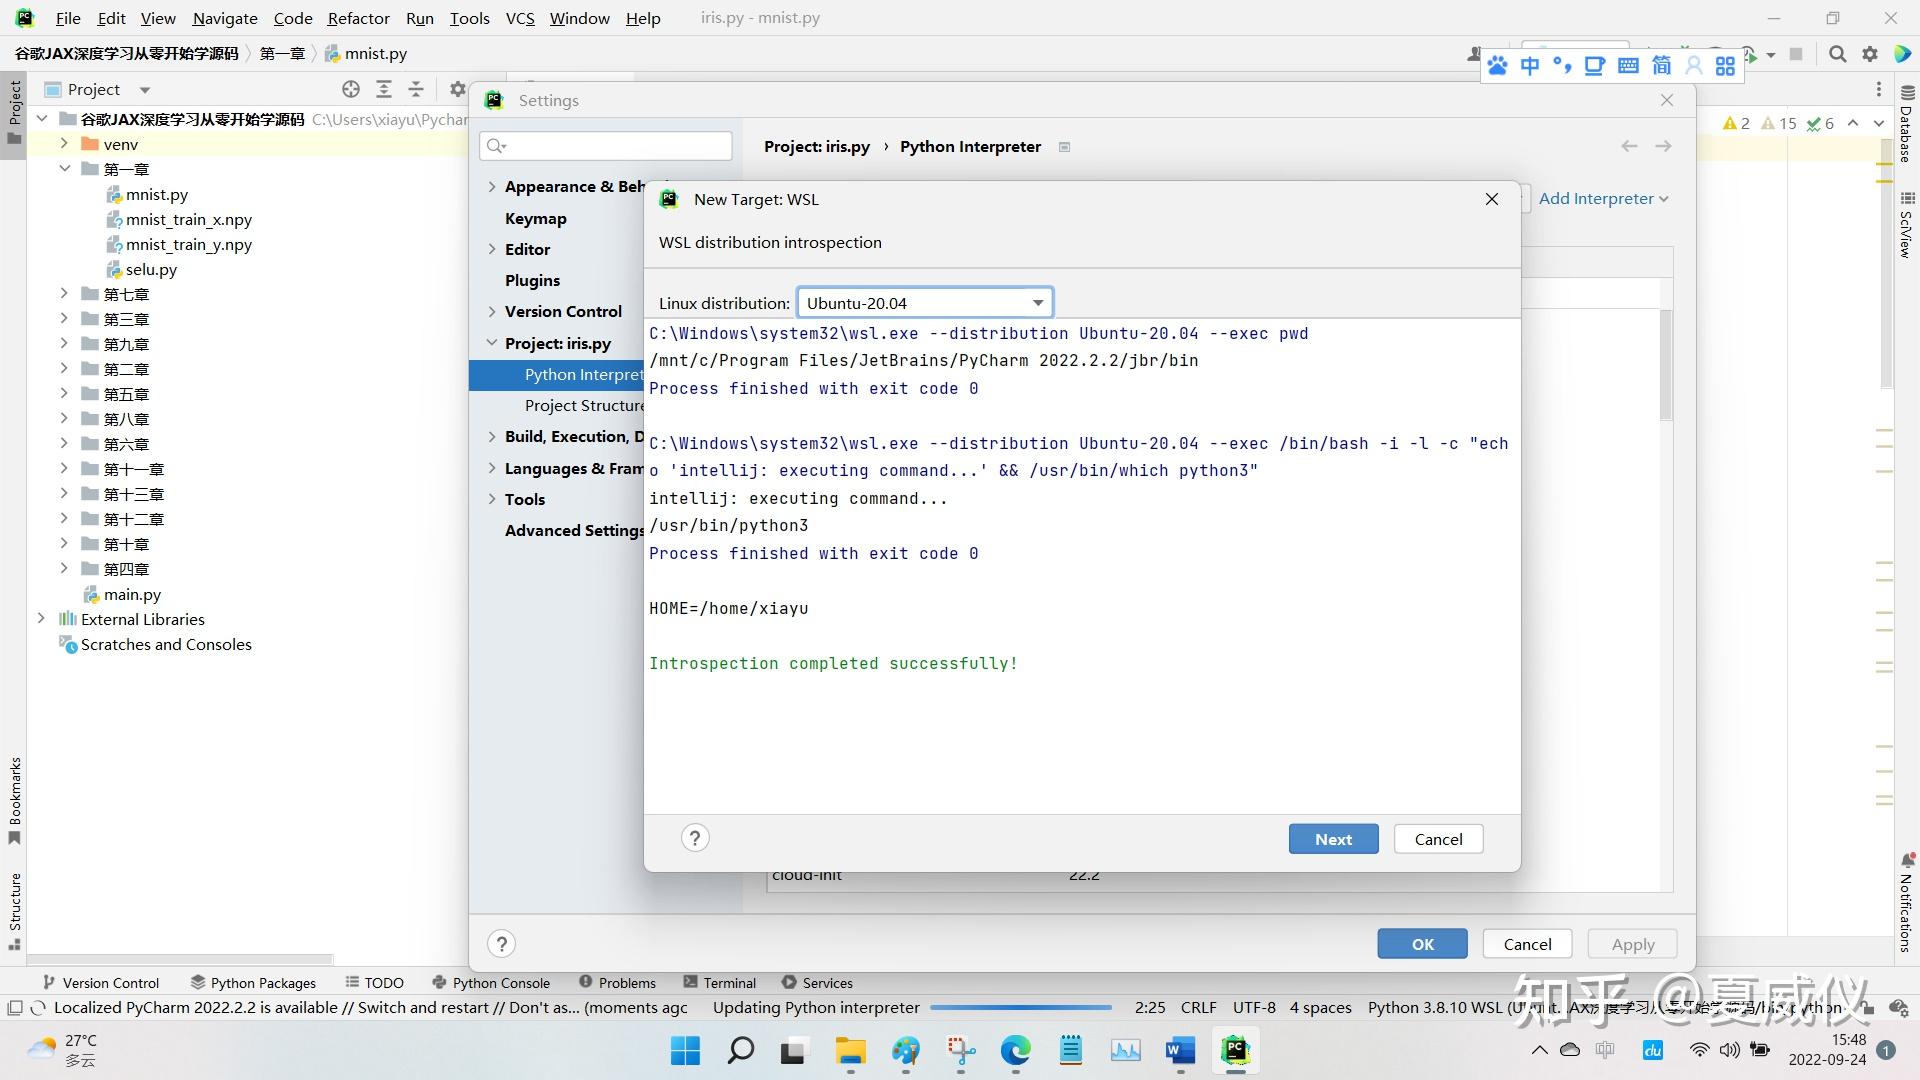1920x1080 pixels.
Task: Select mnist_train_x.npy in project tree
Action: point(188,220)
